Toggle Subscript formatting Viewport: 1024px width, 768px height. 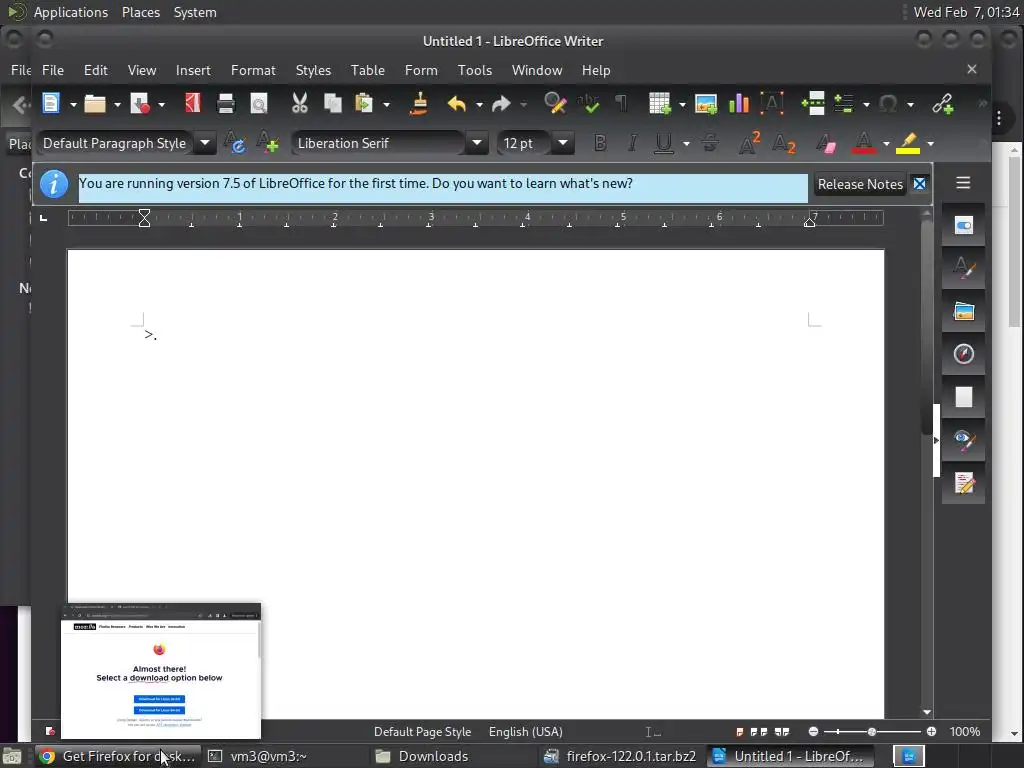[783, 143]
